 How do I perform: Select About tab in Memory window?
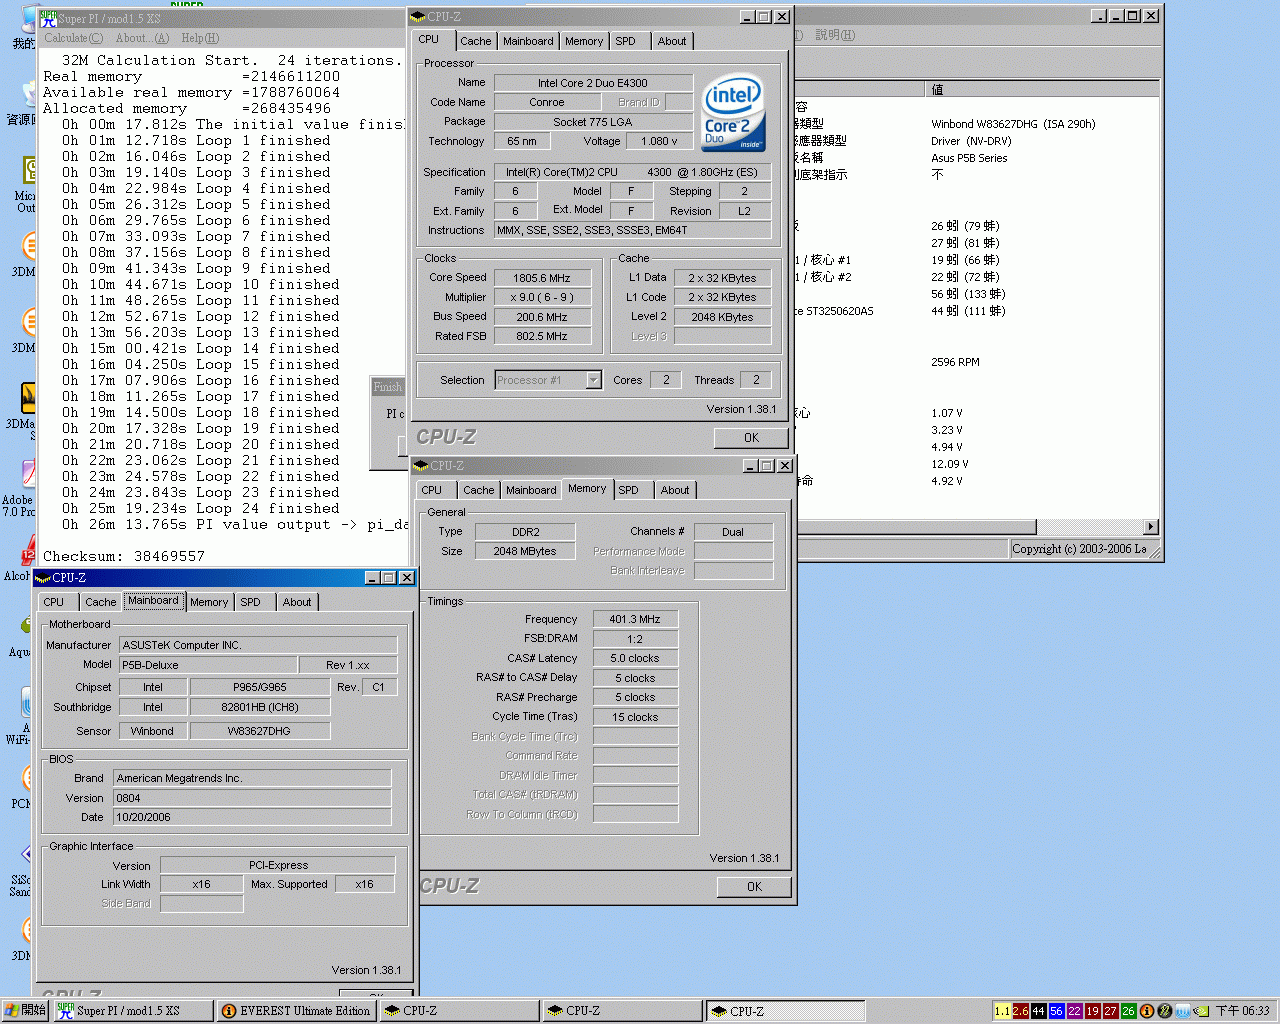[x=675, y=490]
